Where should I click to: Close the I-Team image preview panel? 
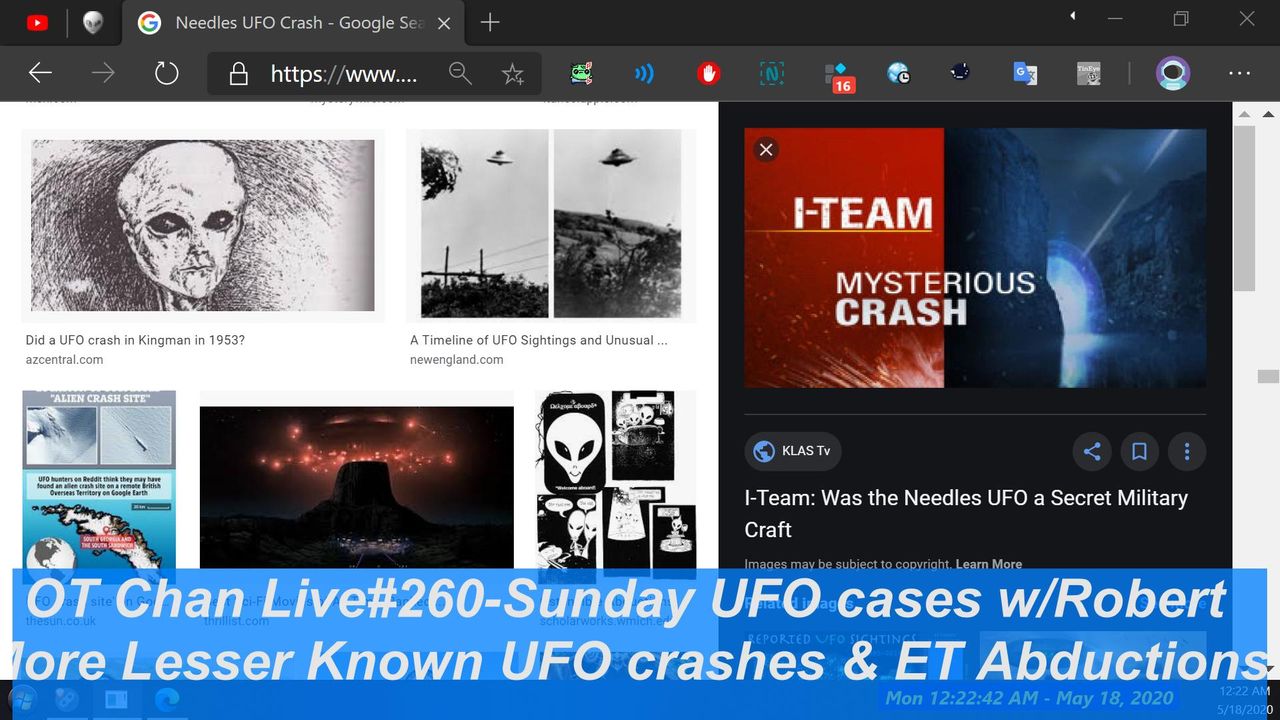point(766,150)
